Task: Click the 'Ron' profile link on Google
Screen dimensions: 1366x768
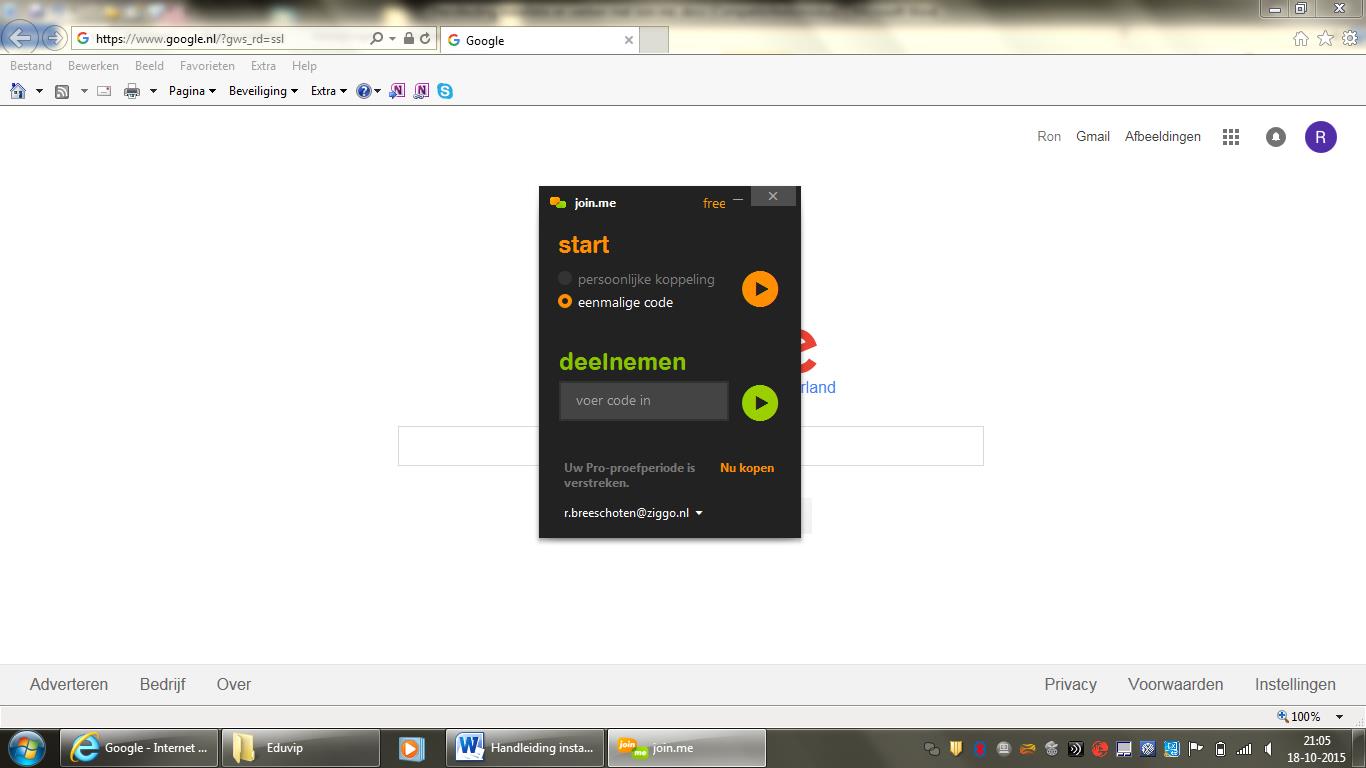Action: [1049, 137]
